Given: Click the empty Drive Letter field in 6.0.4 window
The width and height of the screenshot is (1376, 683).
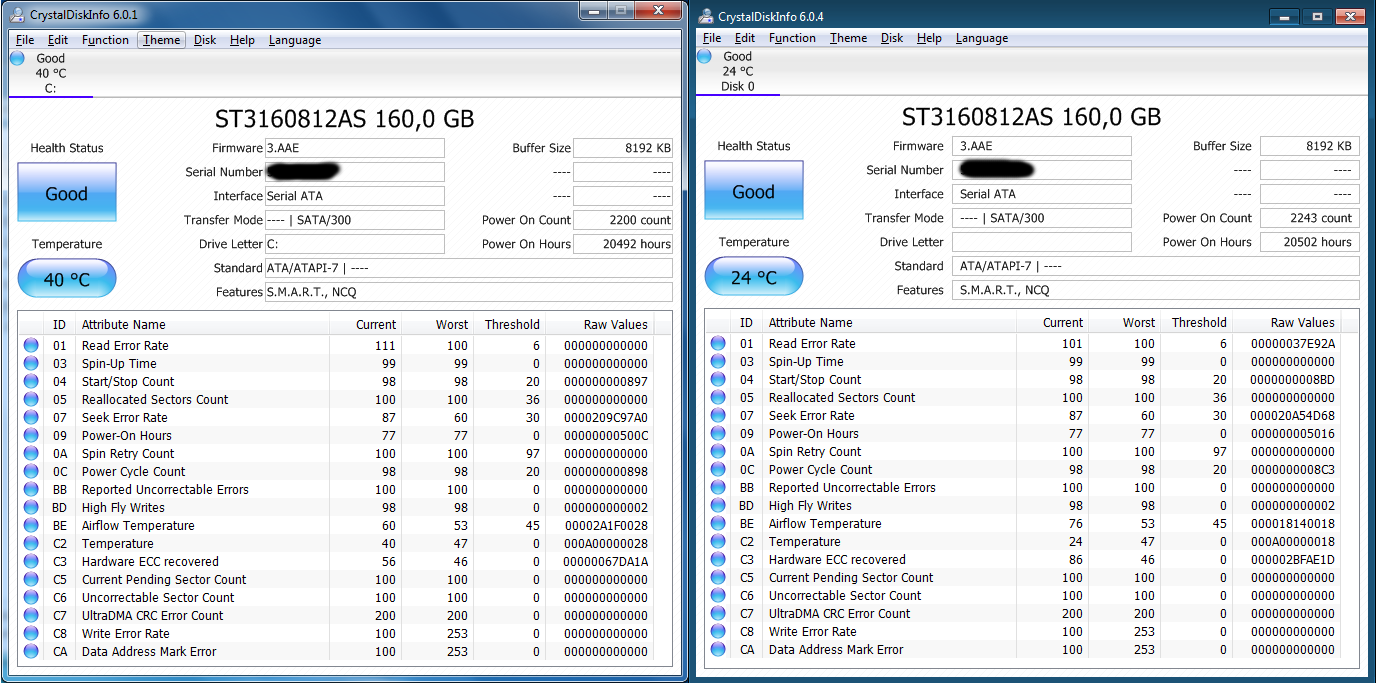Looking at the screenshot, I should click(x=1042, y=242).
